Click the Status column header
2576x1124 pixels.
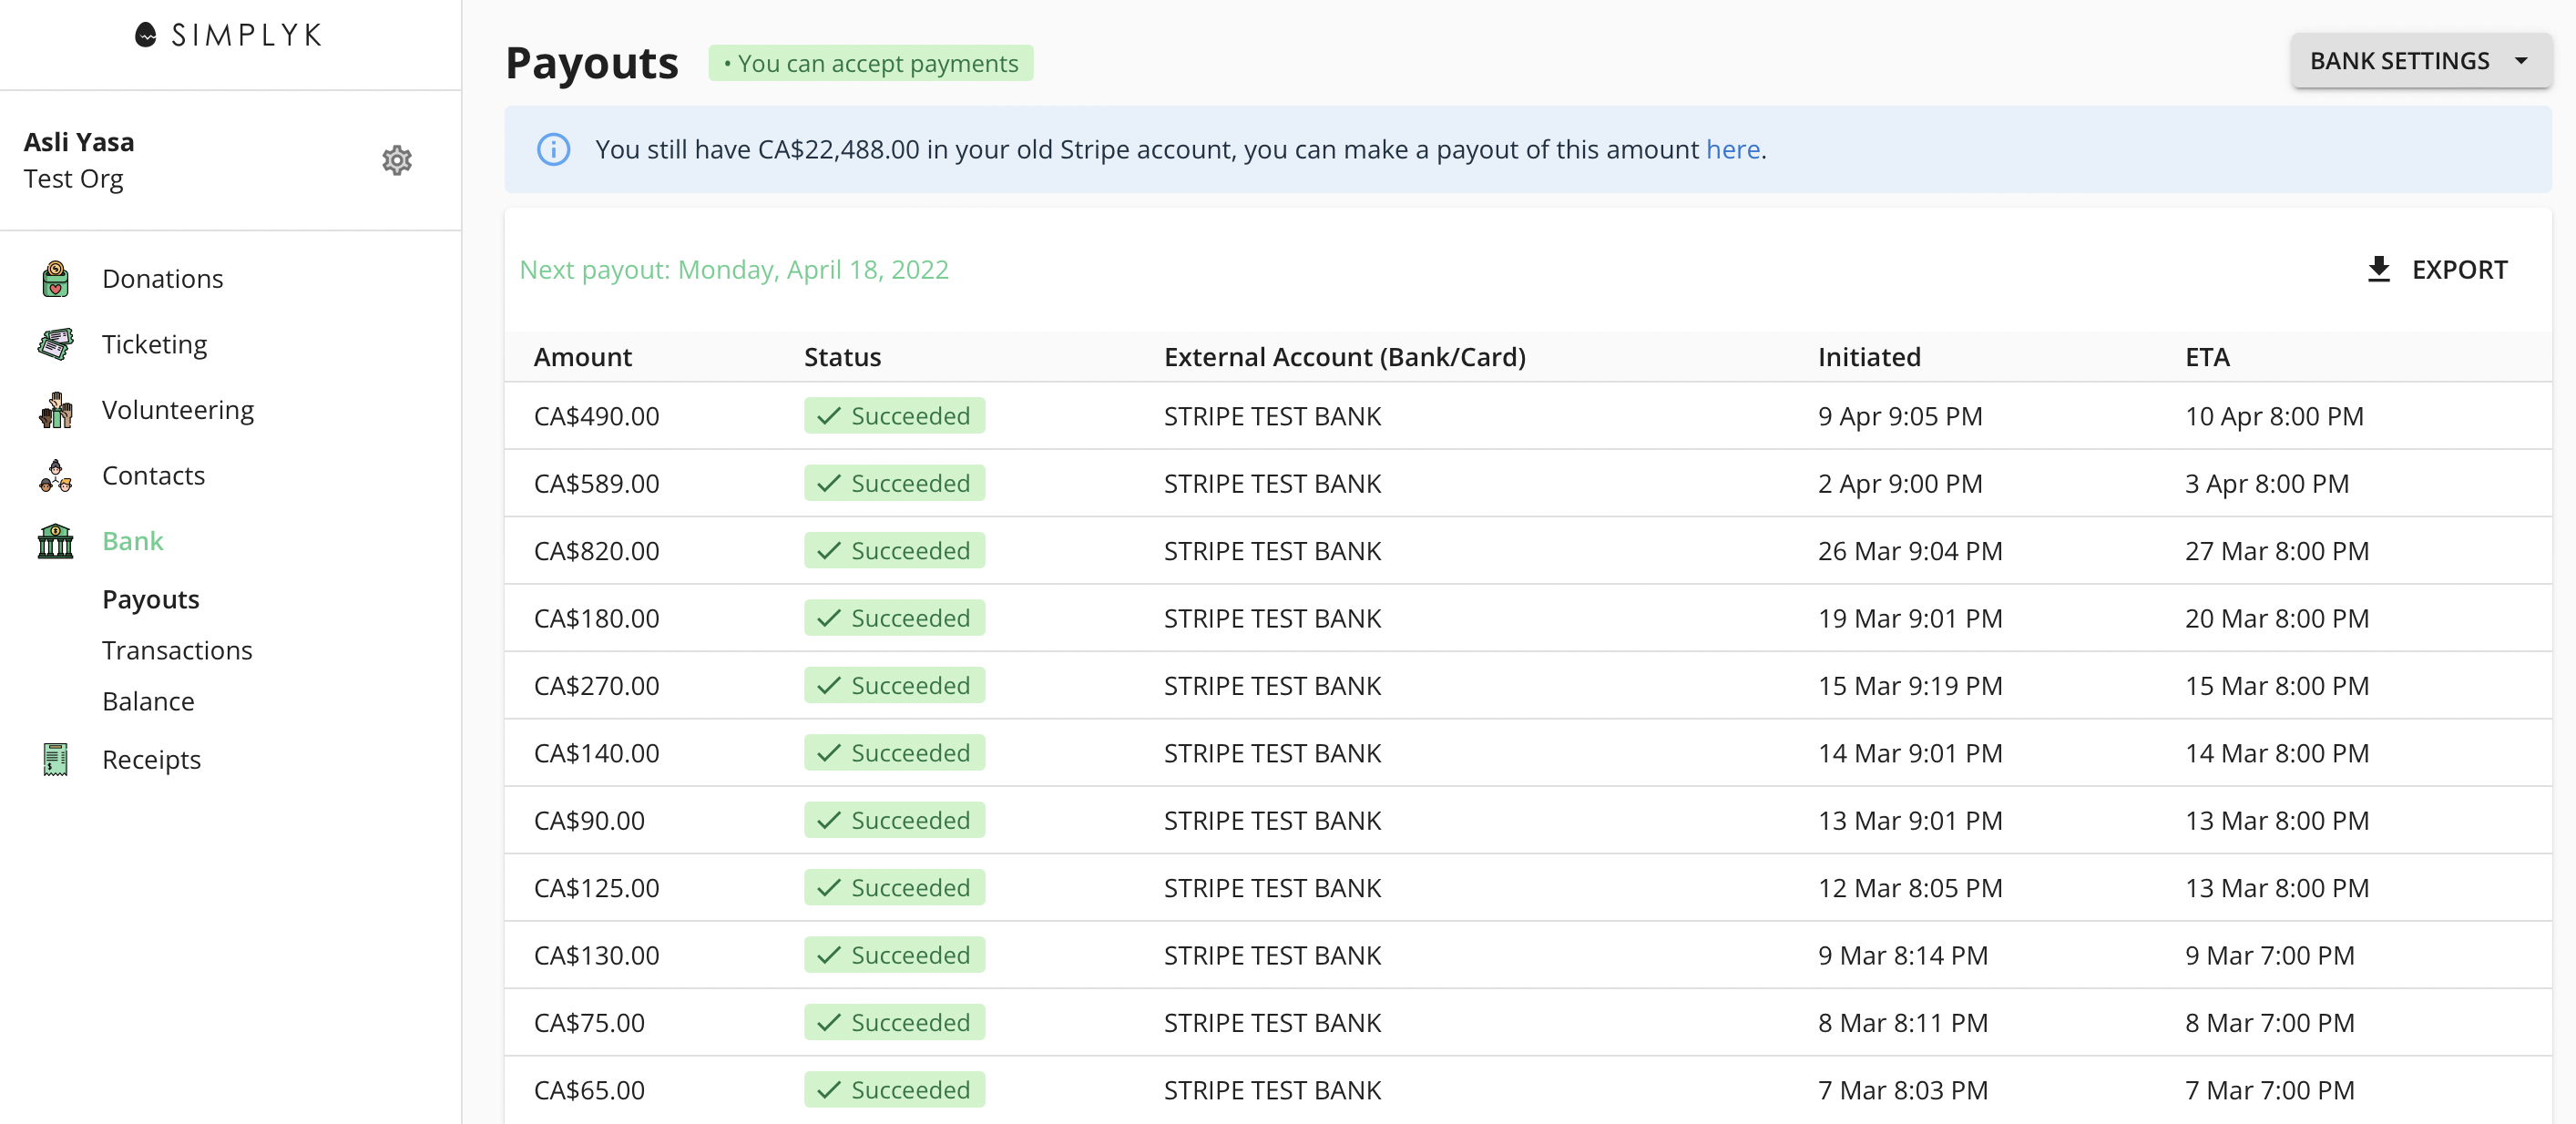point(843,357)
